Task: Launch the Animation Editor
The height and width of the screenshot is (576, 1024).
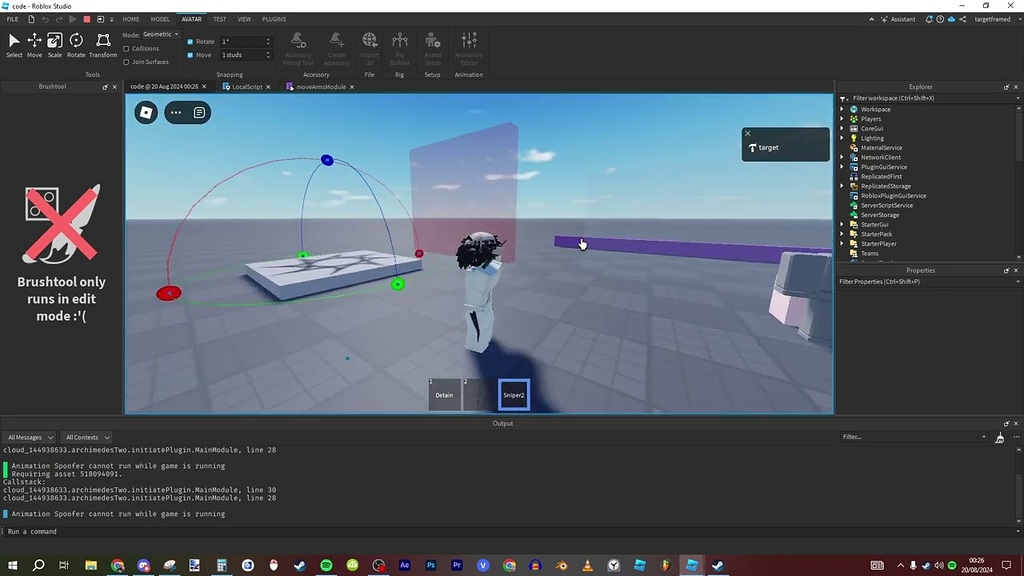Action: (x=468, y=46)
